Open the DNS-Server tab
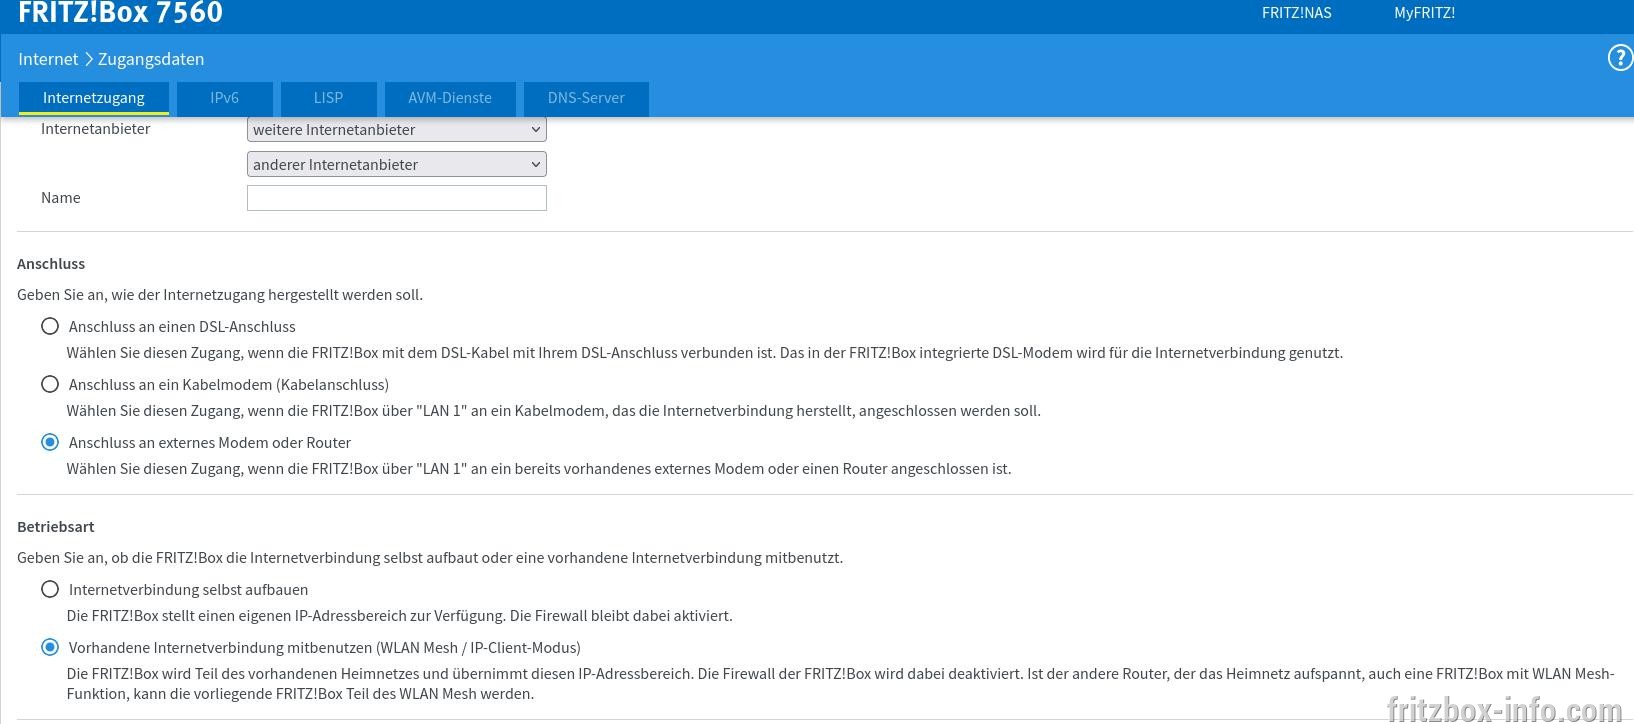The image size is (1634, 724). click(x=586, y=98)
